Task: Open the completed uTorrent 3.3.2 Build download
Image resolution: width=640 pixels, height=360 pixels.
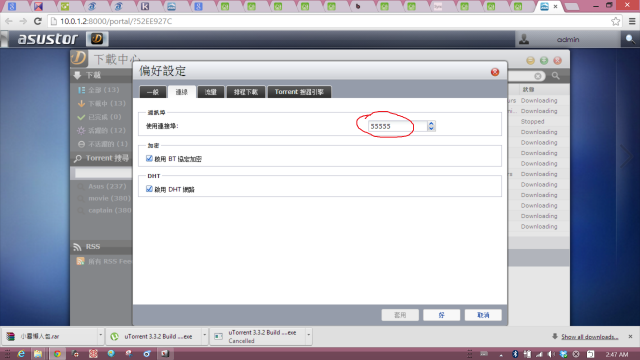Action: pyautogui.click(x=154, y=336)
